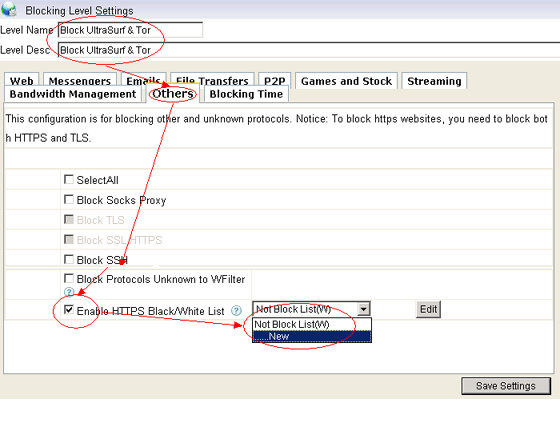Open help icon for HTTPS Black/White List
This screenshot has width=560, height=440.
point(236,311)
